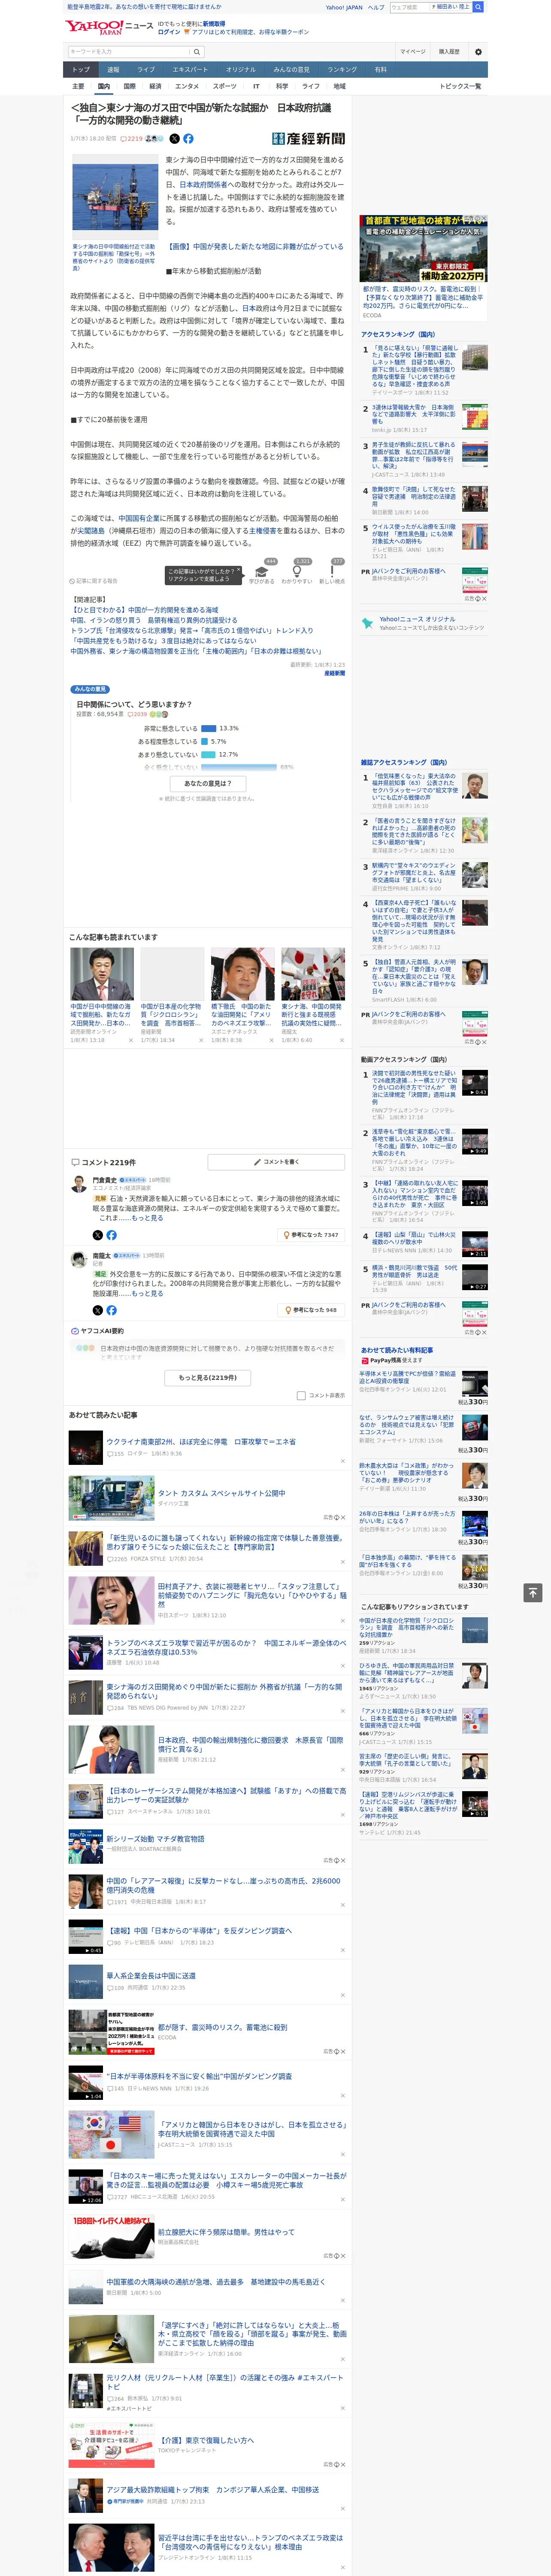Click the コメントを書く button
The height and width of the screenshot is (2576, 551).
tap(276, 1162)
